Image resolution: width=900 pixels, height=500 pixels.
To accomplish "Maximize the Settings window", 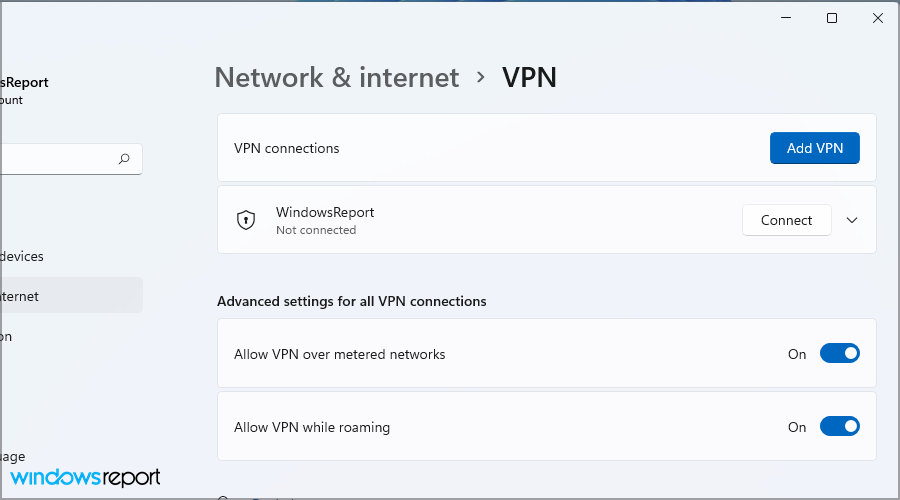I will click(831, 18).
